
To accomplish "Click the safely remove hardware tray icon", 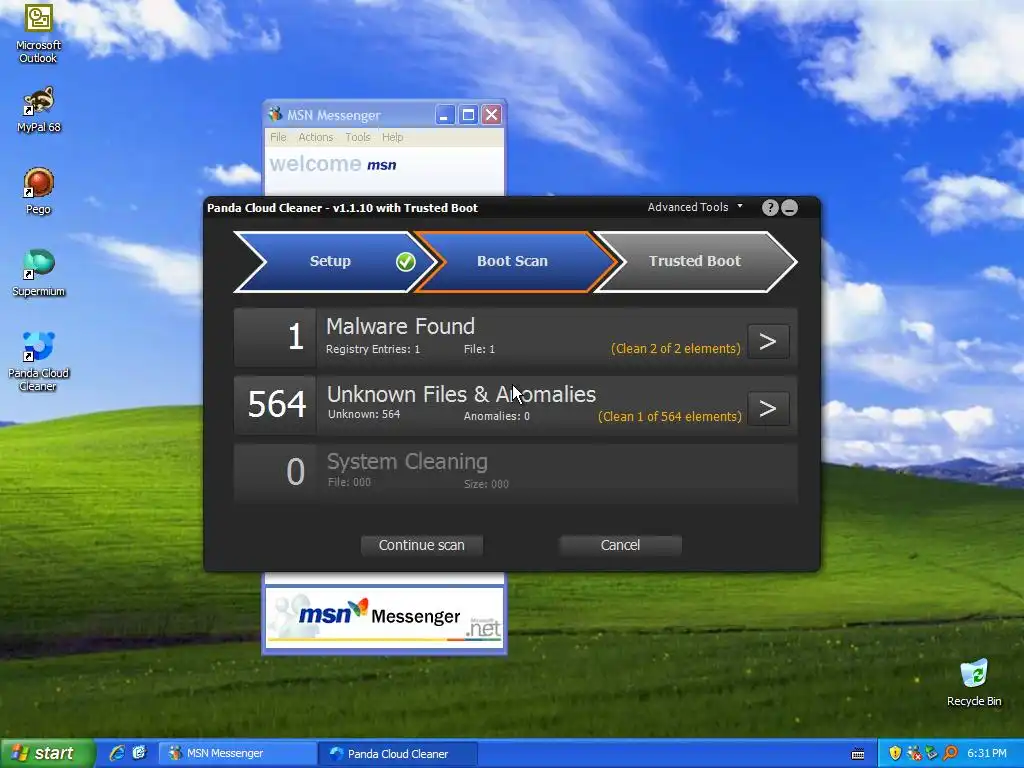I will [x=931, y=753].
